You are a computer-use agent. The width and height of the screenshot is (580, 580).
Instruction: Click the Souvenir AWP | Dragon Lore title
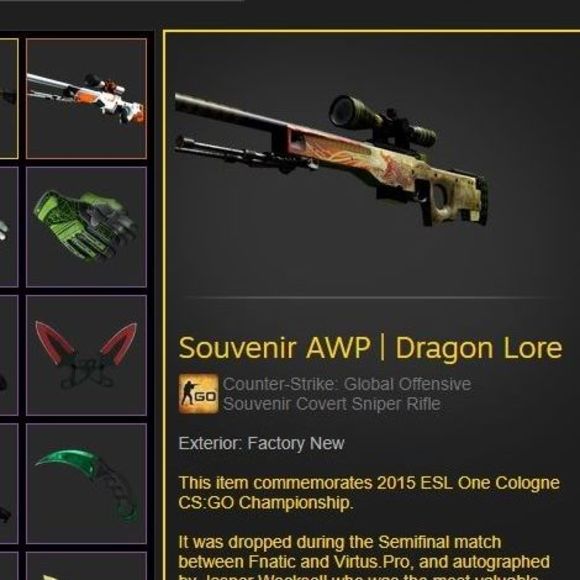[x=370, y=348]
